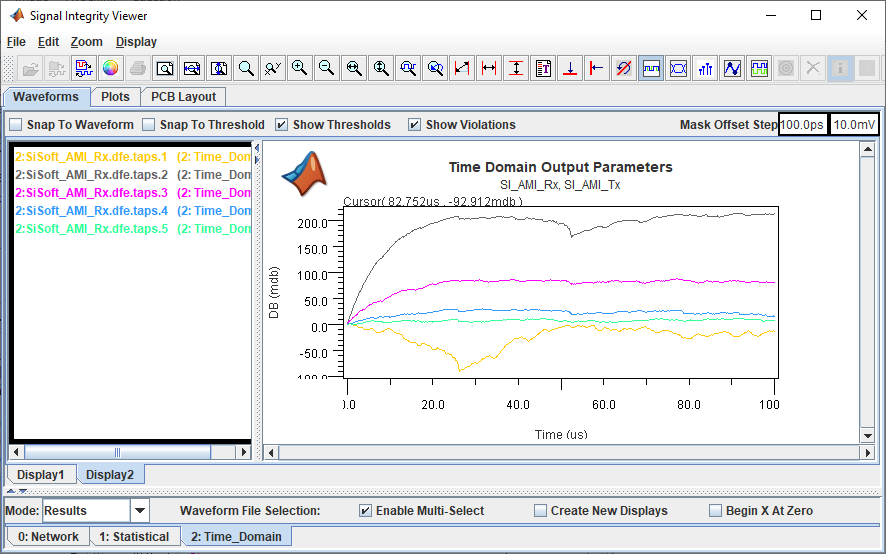Switch to the Display2 tab
Image resolution: width=886 pixels, height=554 pixels.
(110, 474)
